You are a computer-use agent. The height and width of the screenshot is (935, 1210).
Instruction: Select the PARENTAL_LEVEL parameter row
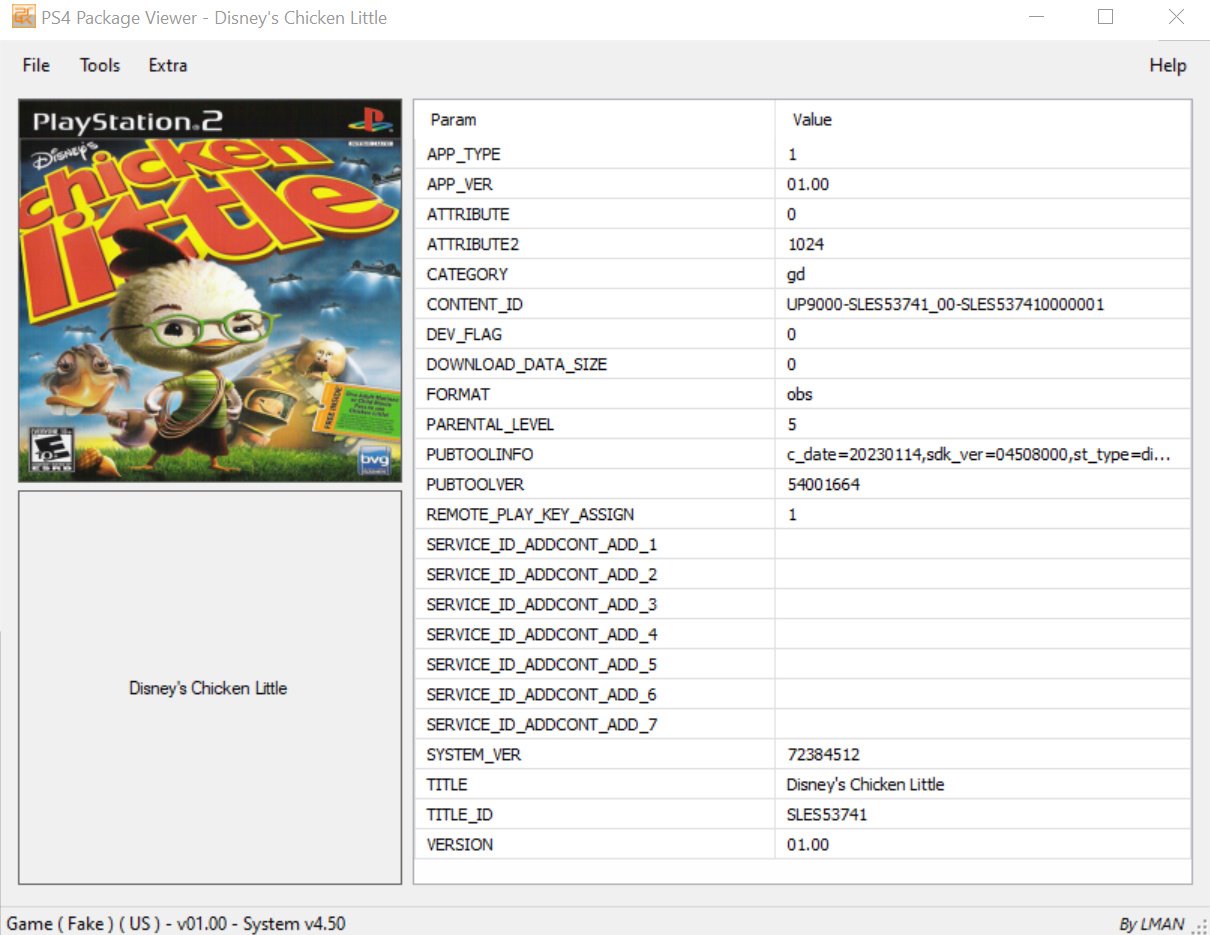(490, 424)
